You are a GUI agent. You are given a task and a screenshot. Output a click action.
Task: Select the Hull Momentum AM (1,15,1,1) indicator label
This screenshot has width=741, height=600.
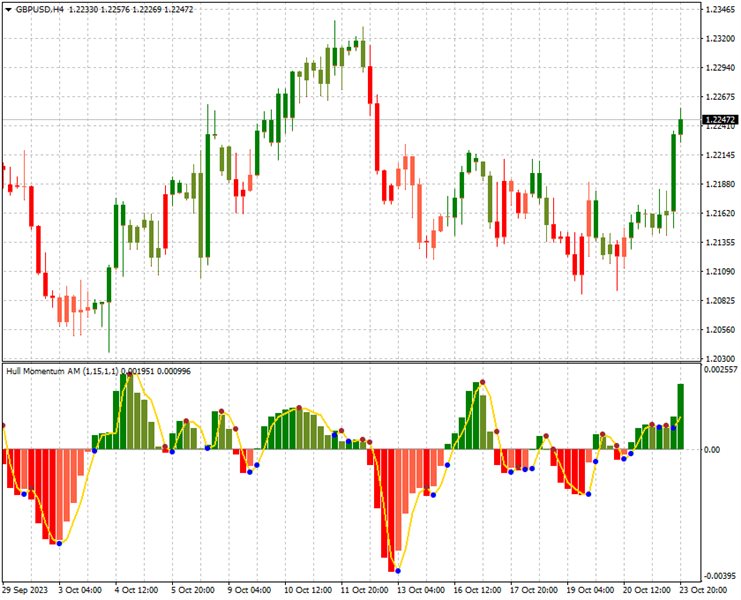tap(62, 371)
